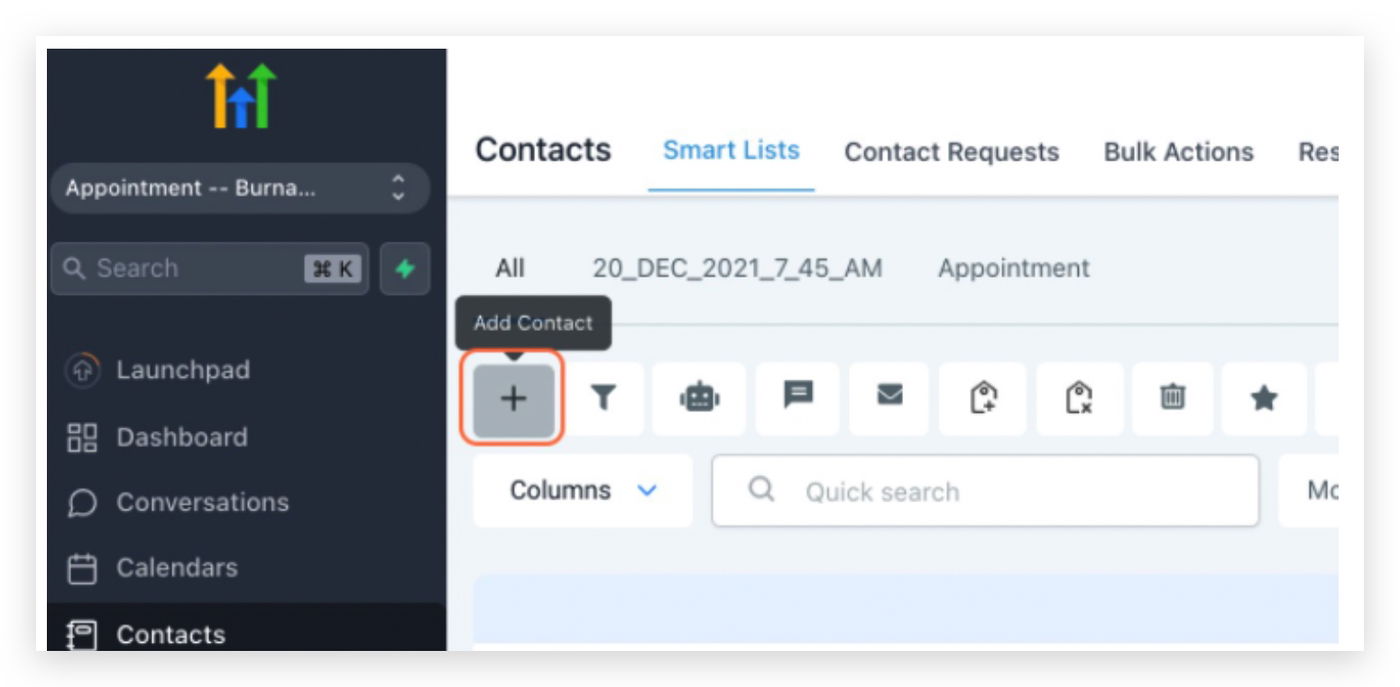Screen dimensions: 1400x687
Task: Go to the Bulk Actions tab
Action: tap(1178, 152)
